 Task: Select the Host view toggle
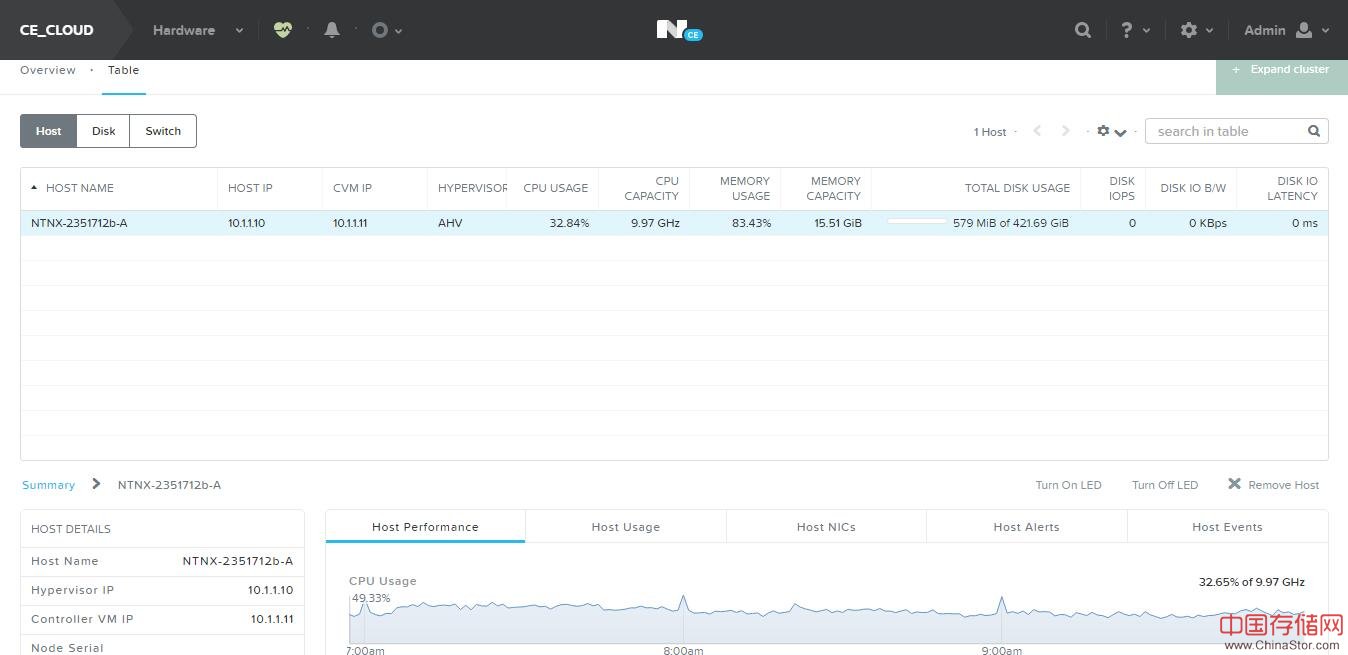coord(48,131)
